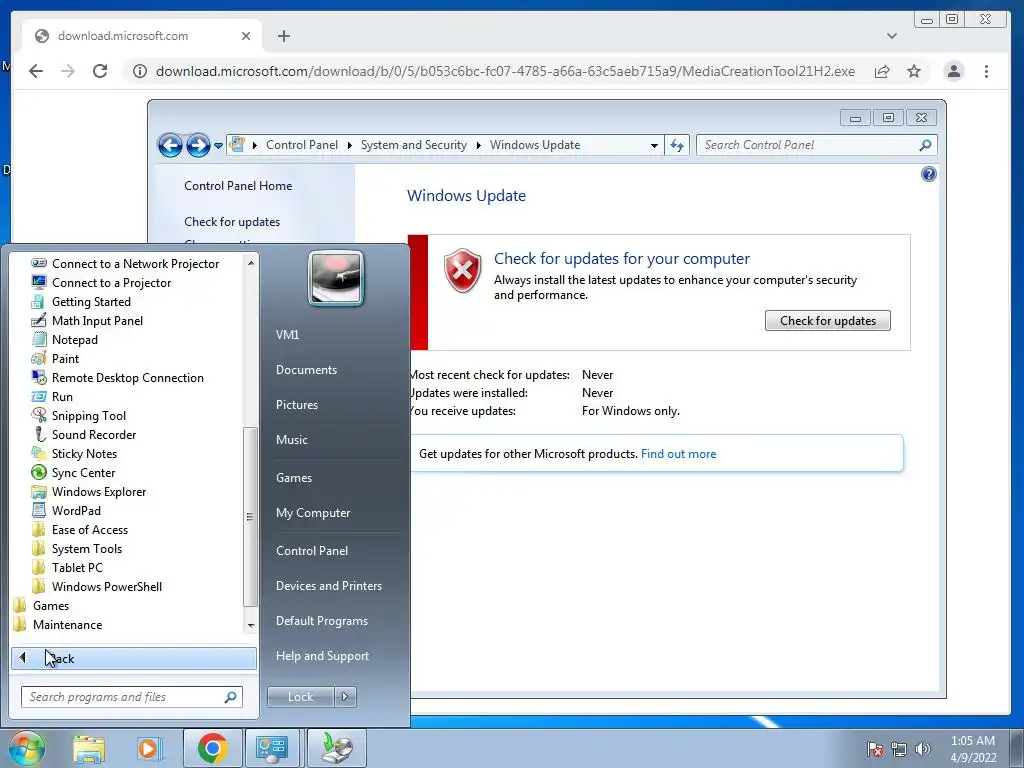Open Documents in Start menu right pane
Viewport: 1024px width, 768px height.
click(306, 370)
